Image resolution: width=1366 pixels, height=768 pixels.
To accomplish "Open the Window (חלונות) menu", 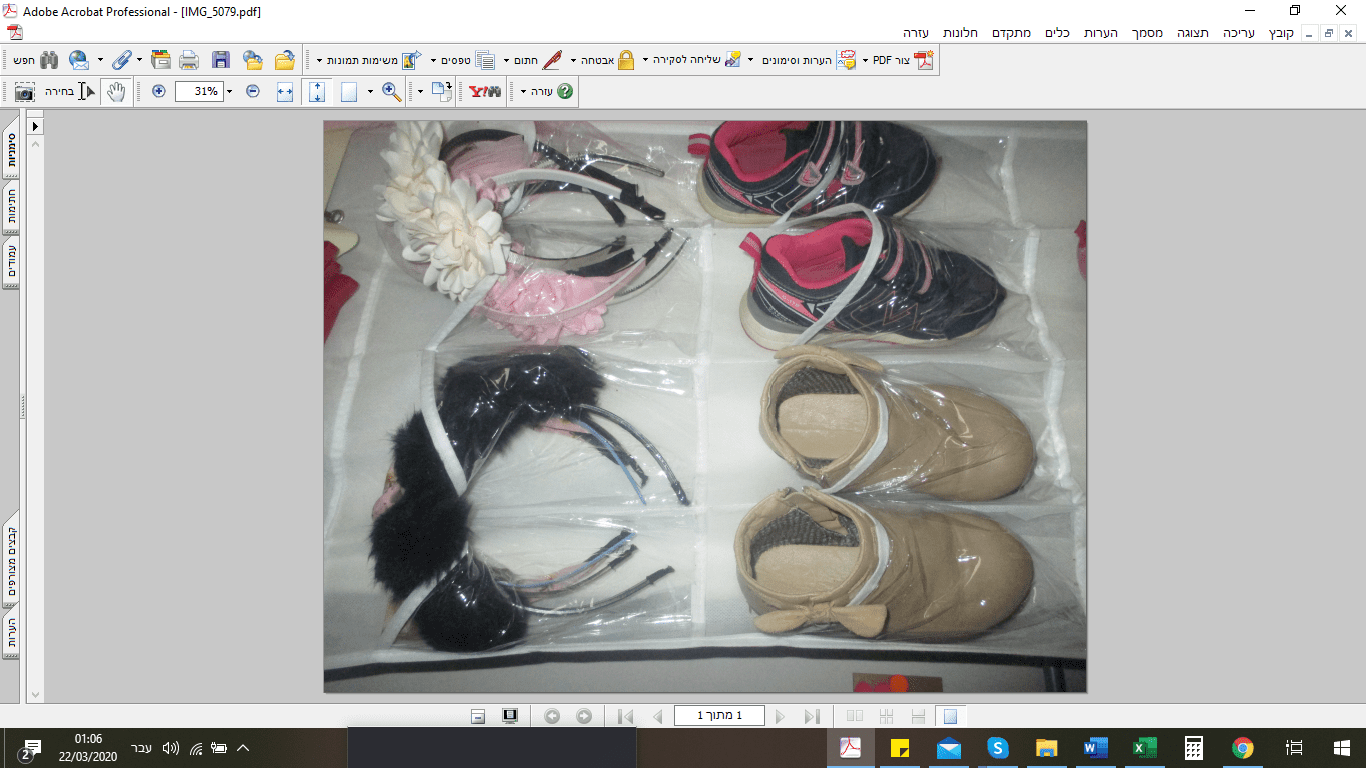I will pyautogui.click(x=960, y=33).
